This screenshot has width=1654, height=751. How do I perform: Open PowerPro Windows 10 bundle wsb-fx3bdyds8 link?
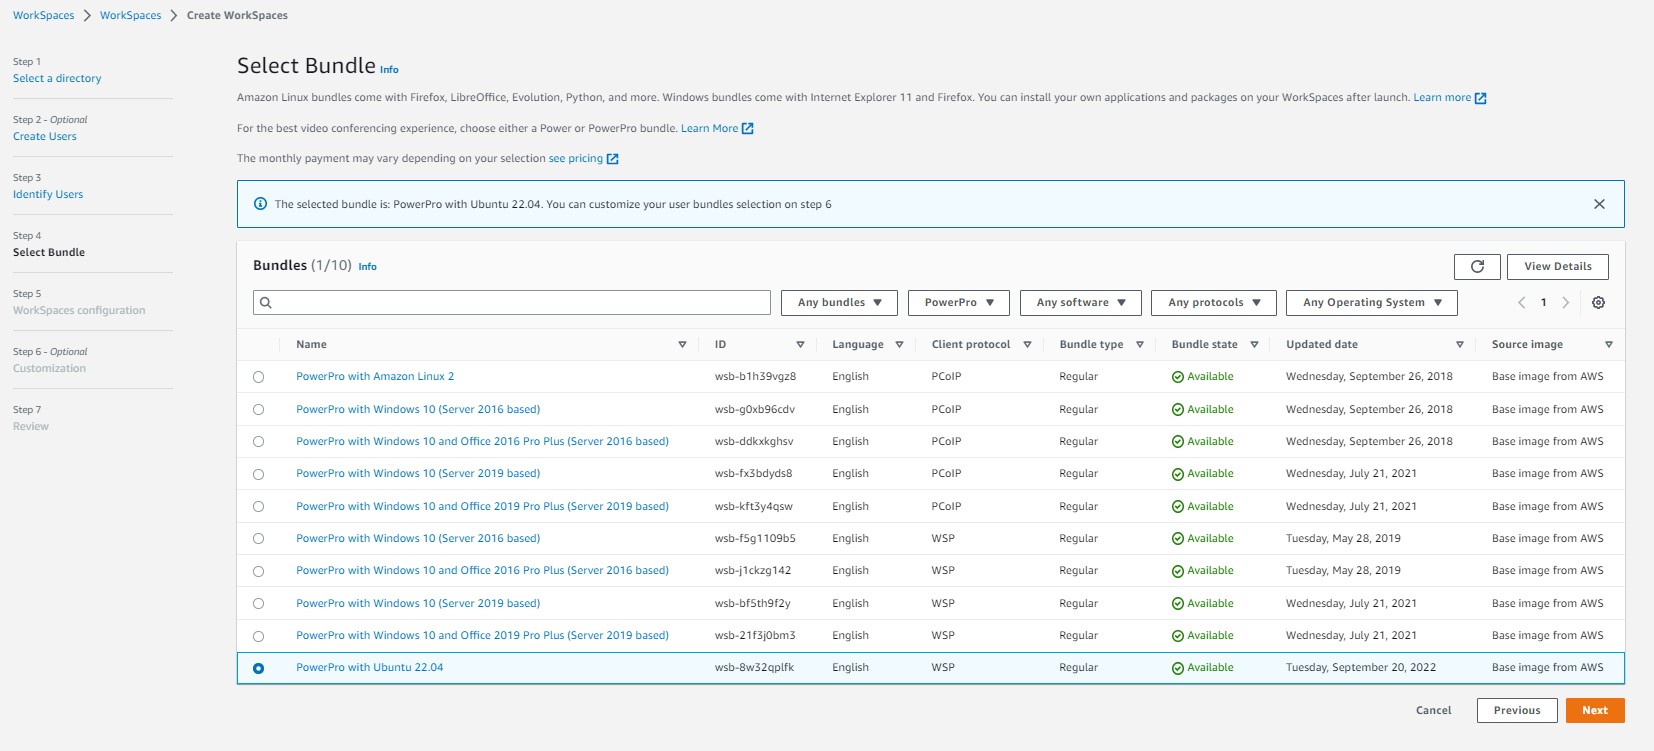click(418, 473)
